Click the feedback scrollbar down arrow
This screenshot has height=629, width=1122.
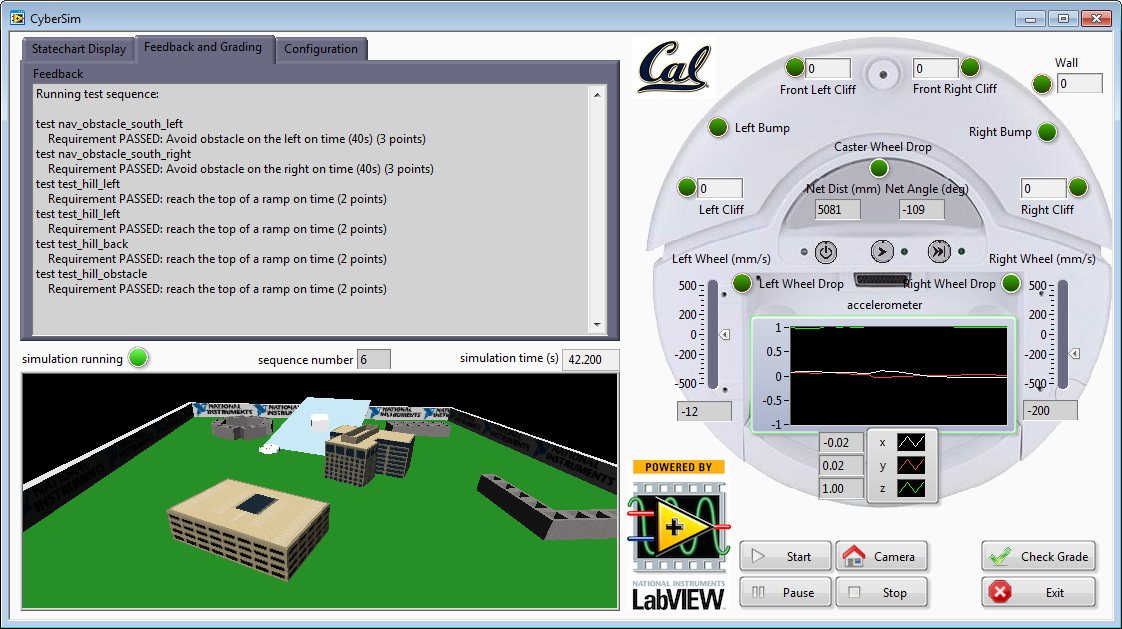click(x=598, y=324)
